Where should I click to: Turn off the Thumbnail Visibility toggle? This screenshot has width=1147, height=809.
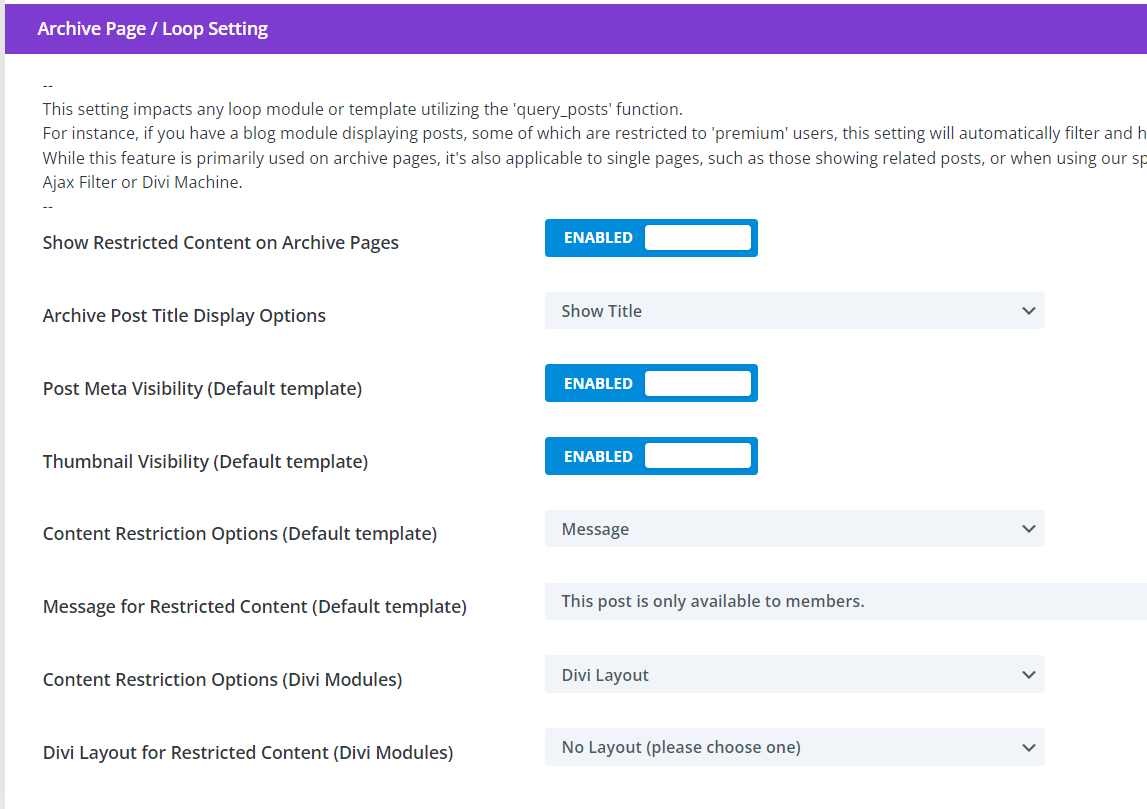coord(651,457)
